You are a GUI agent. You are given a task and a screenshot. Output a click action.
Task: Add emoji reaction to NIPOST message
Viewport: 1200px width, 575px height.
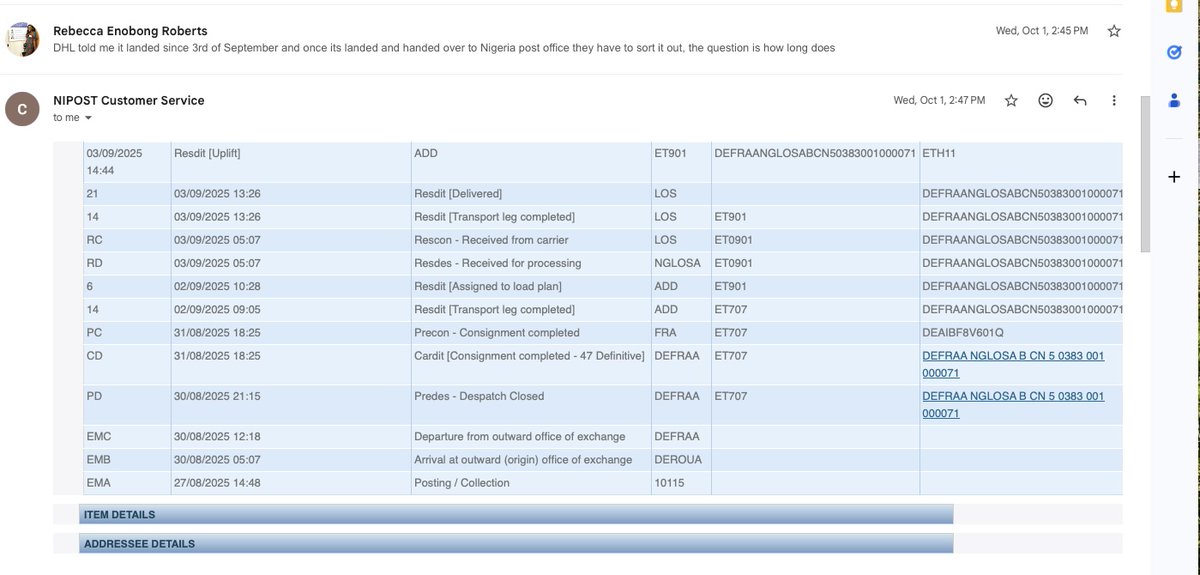coord(1045,100)
